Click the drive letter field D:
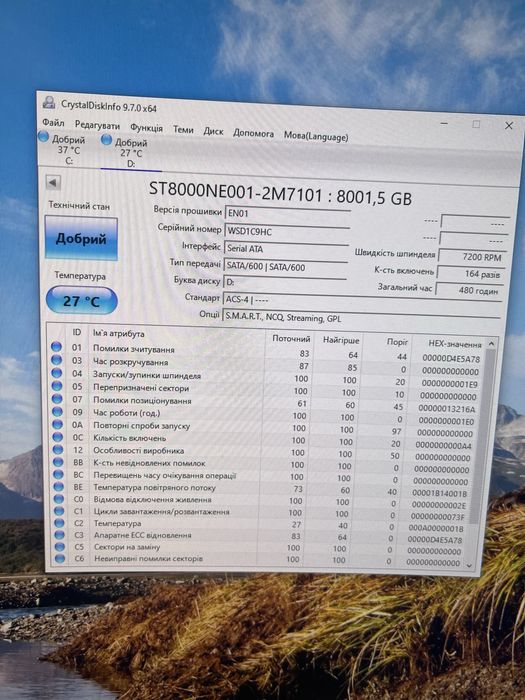 click(284, 283)
